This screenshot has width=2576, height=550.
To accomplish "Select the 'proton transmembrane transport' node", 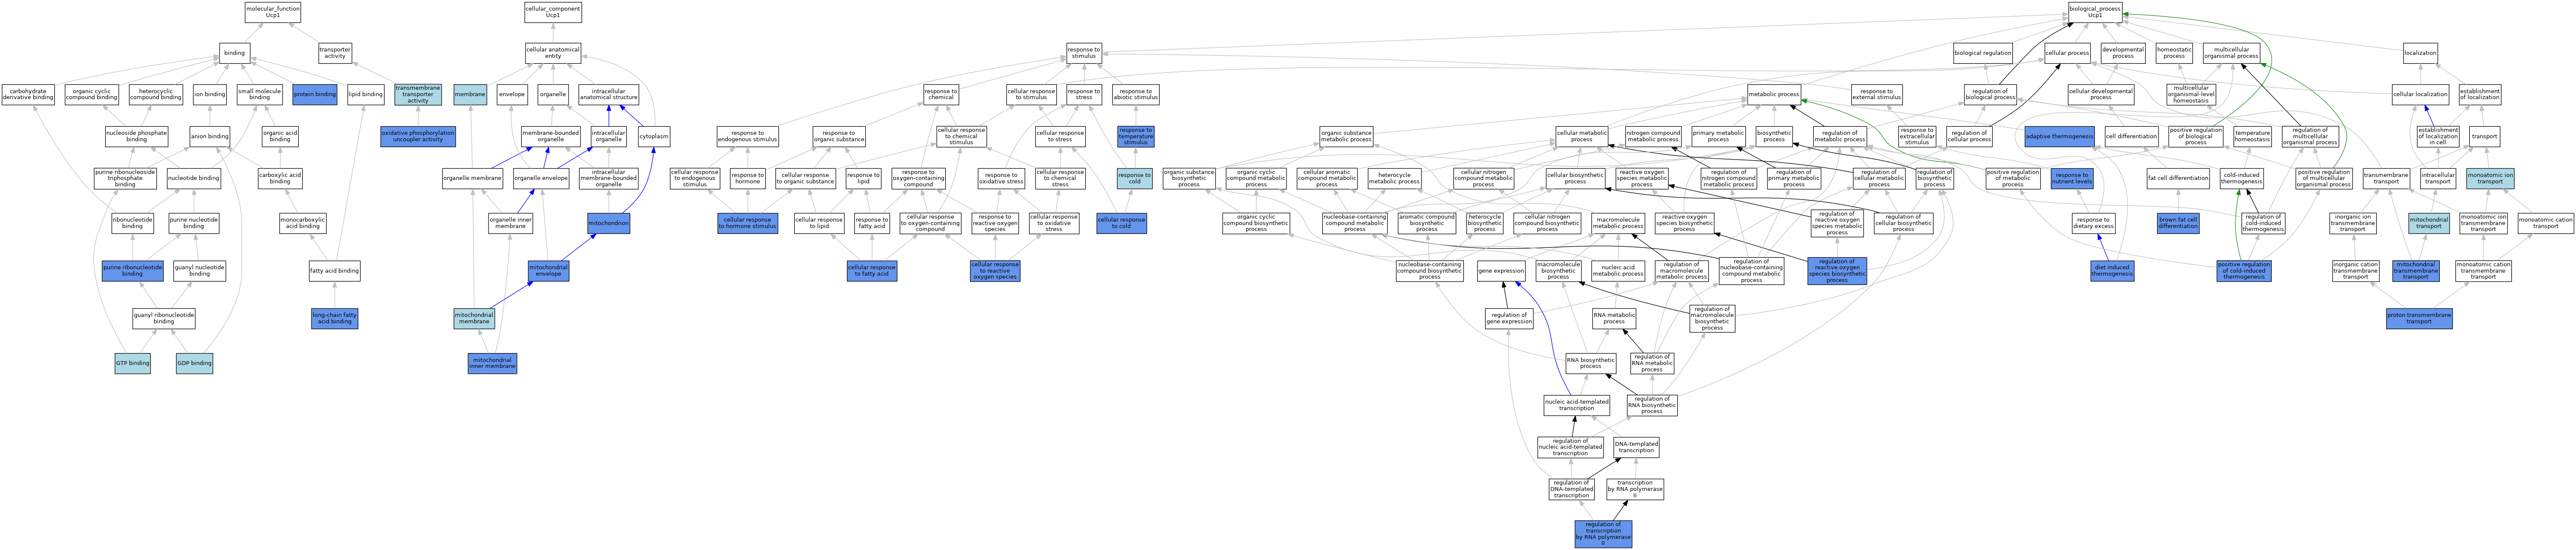I will (2419, 319).
